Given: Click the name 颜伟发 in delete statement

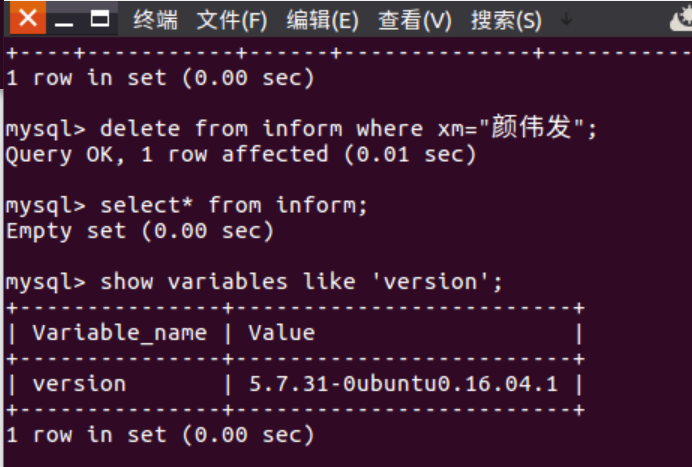Looking at the screenshot, I should pyautogui.click(x=531, y=127).
